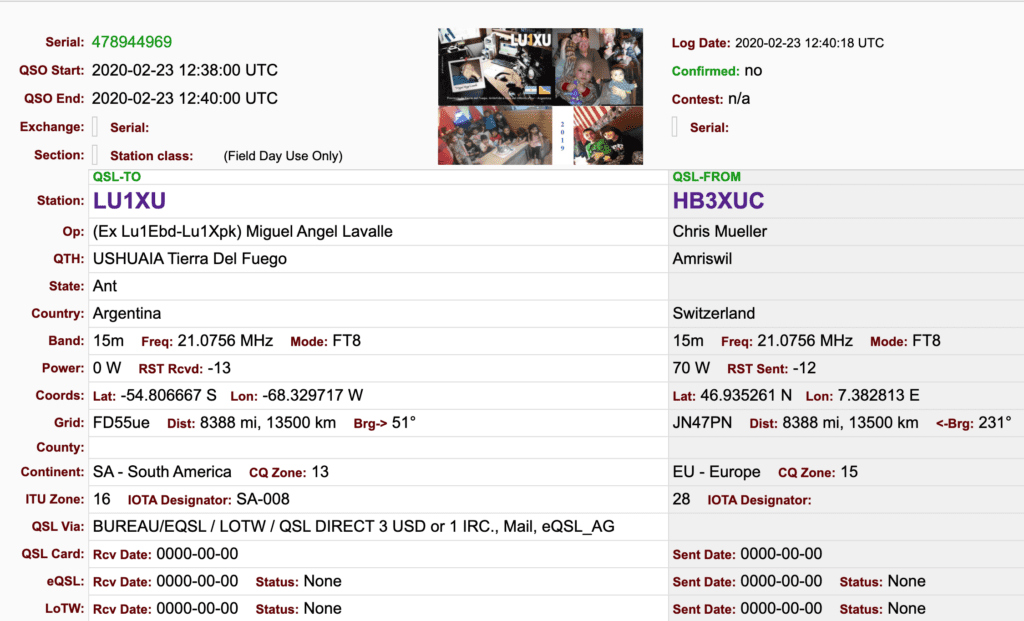Click the Power value '70 W'
Screen dimensions: 1024x621
691,368
